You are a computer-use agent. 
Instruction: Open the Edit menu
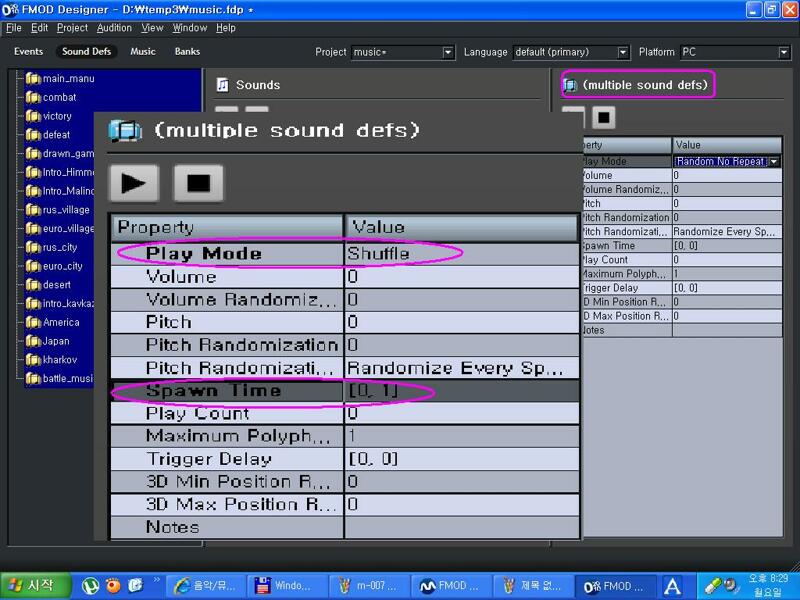(x=39, y=28)
